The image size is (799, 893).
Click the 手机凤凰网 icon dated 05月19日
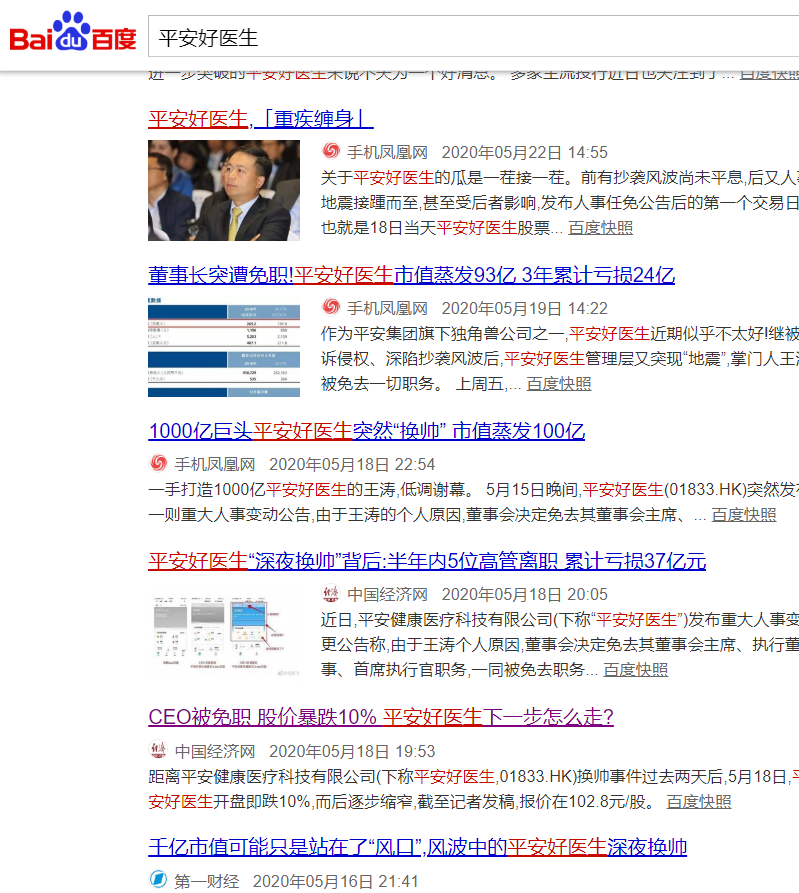tap(331, 308)
